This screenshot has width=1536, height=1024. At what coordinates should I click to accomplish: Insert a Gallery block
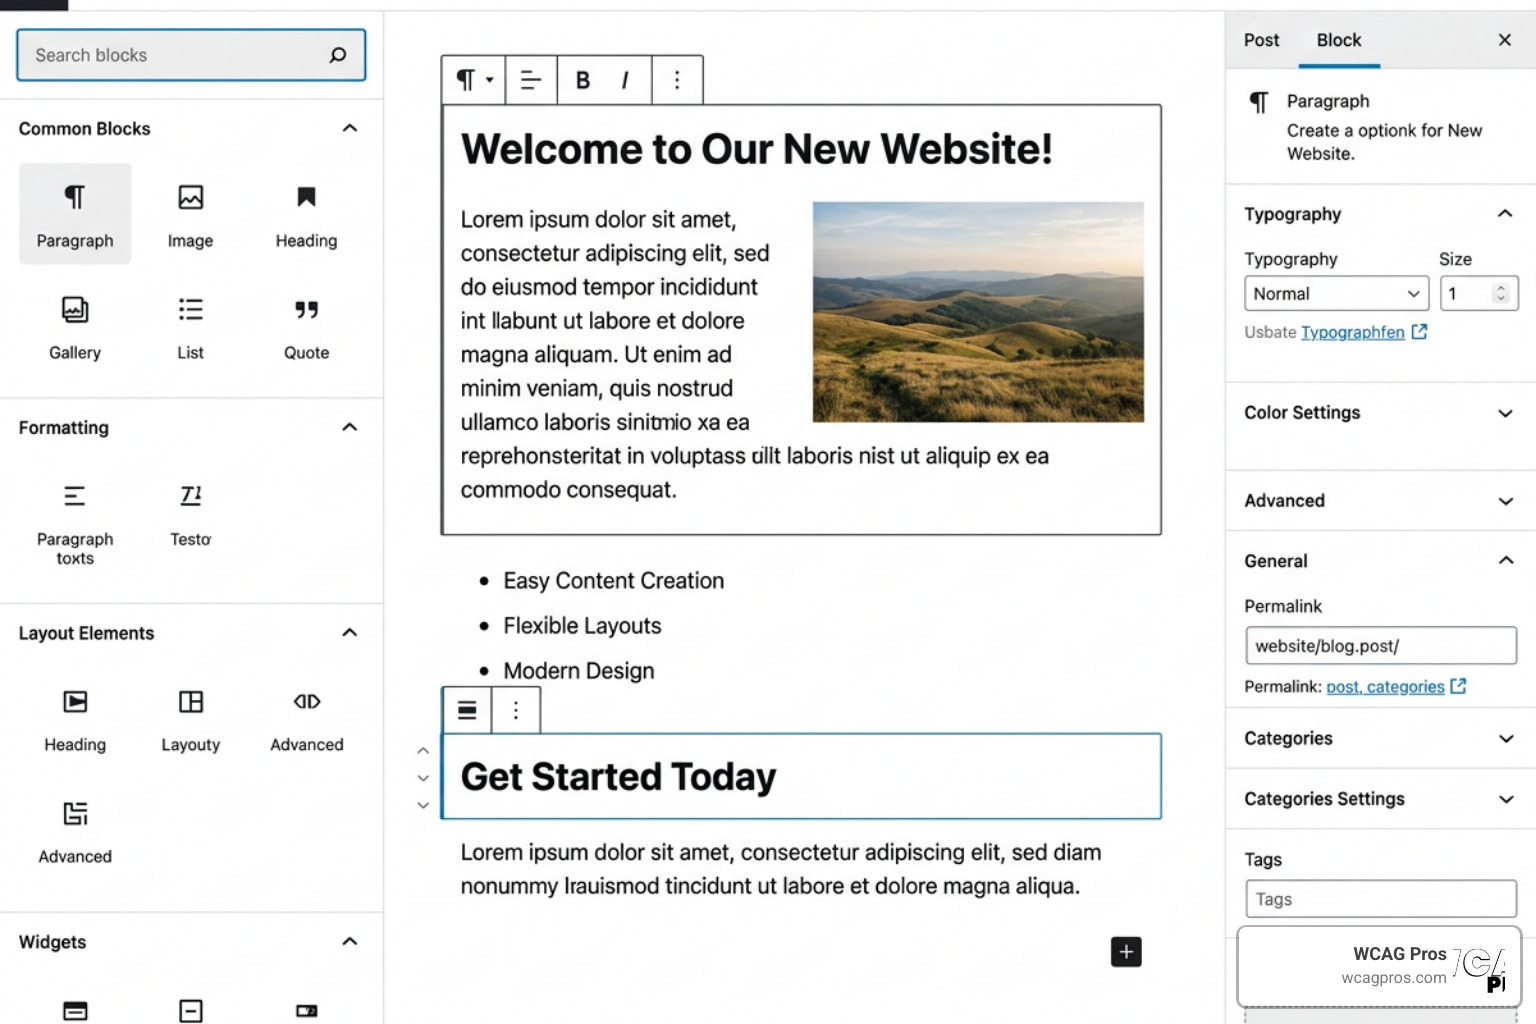pyautogui.click(x=75, y=327)
